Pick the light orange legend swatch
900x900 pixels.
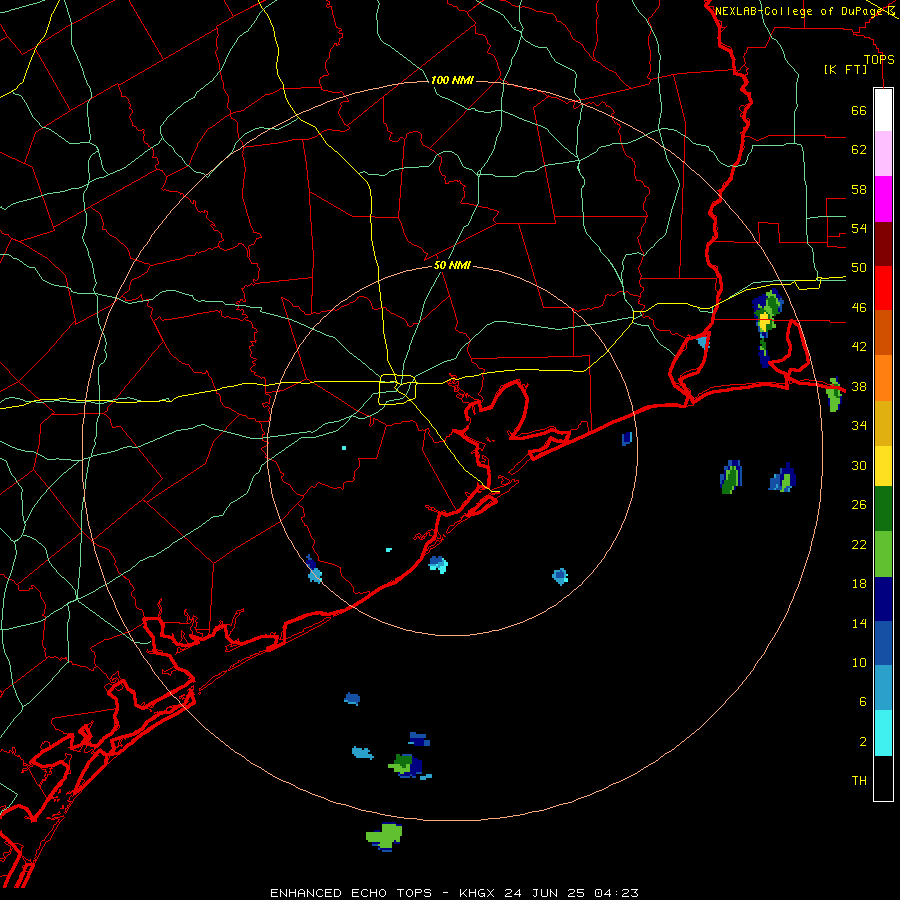883,378
